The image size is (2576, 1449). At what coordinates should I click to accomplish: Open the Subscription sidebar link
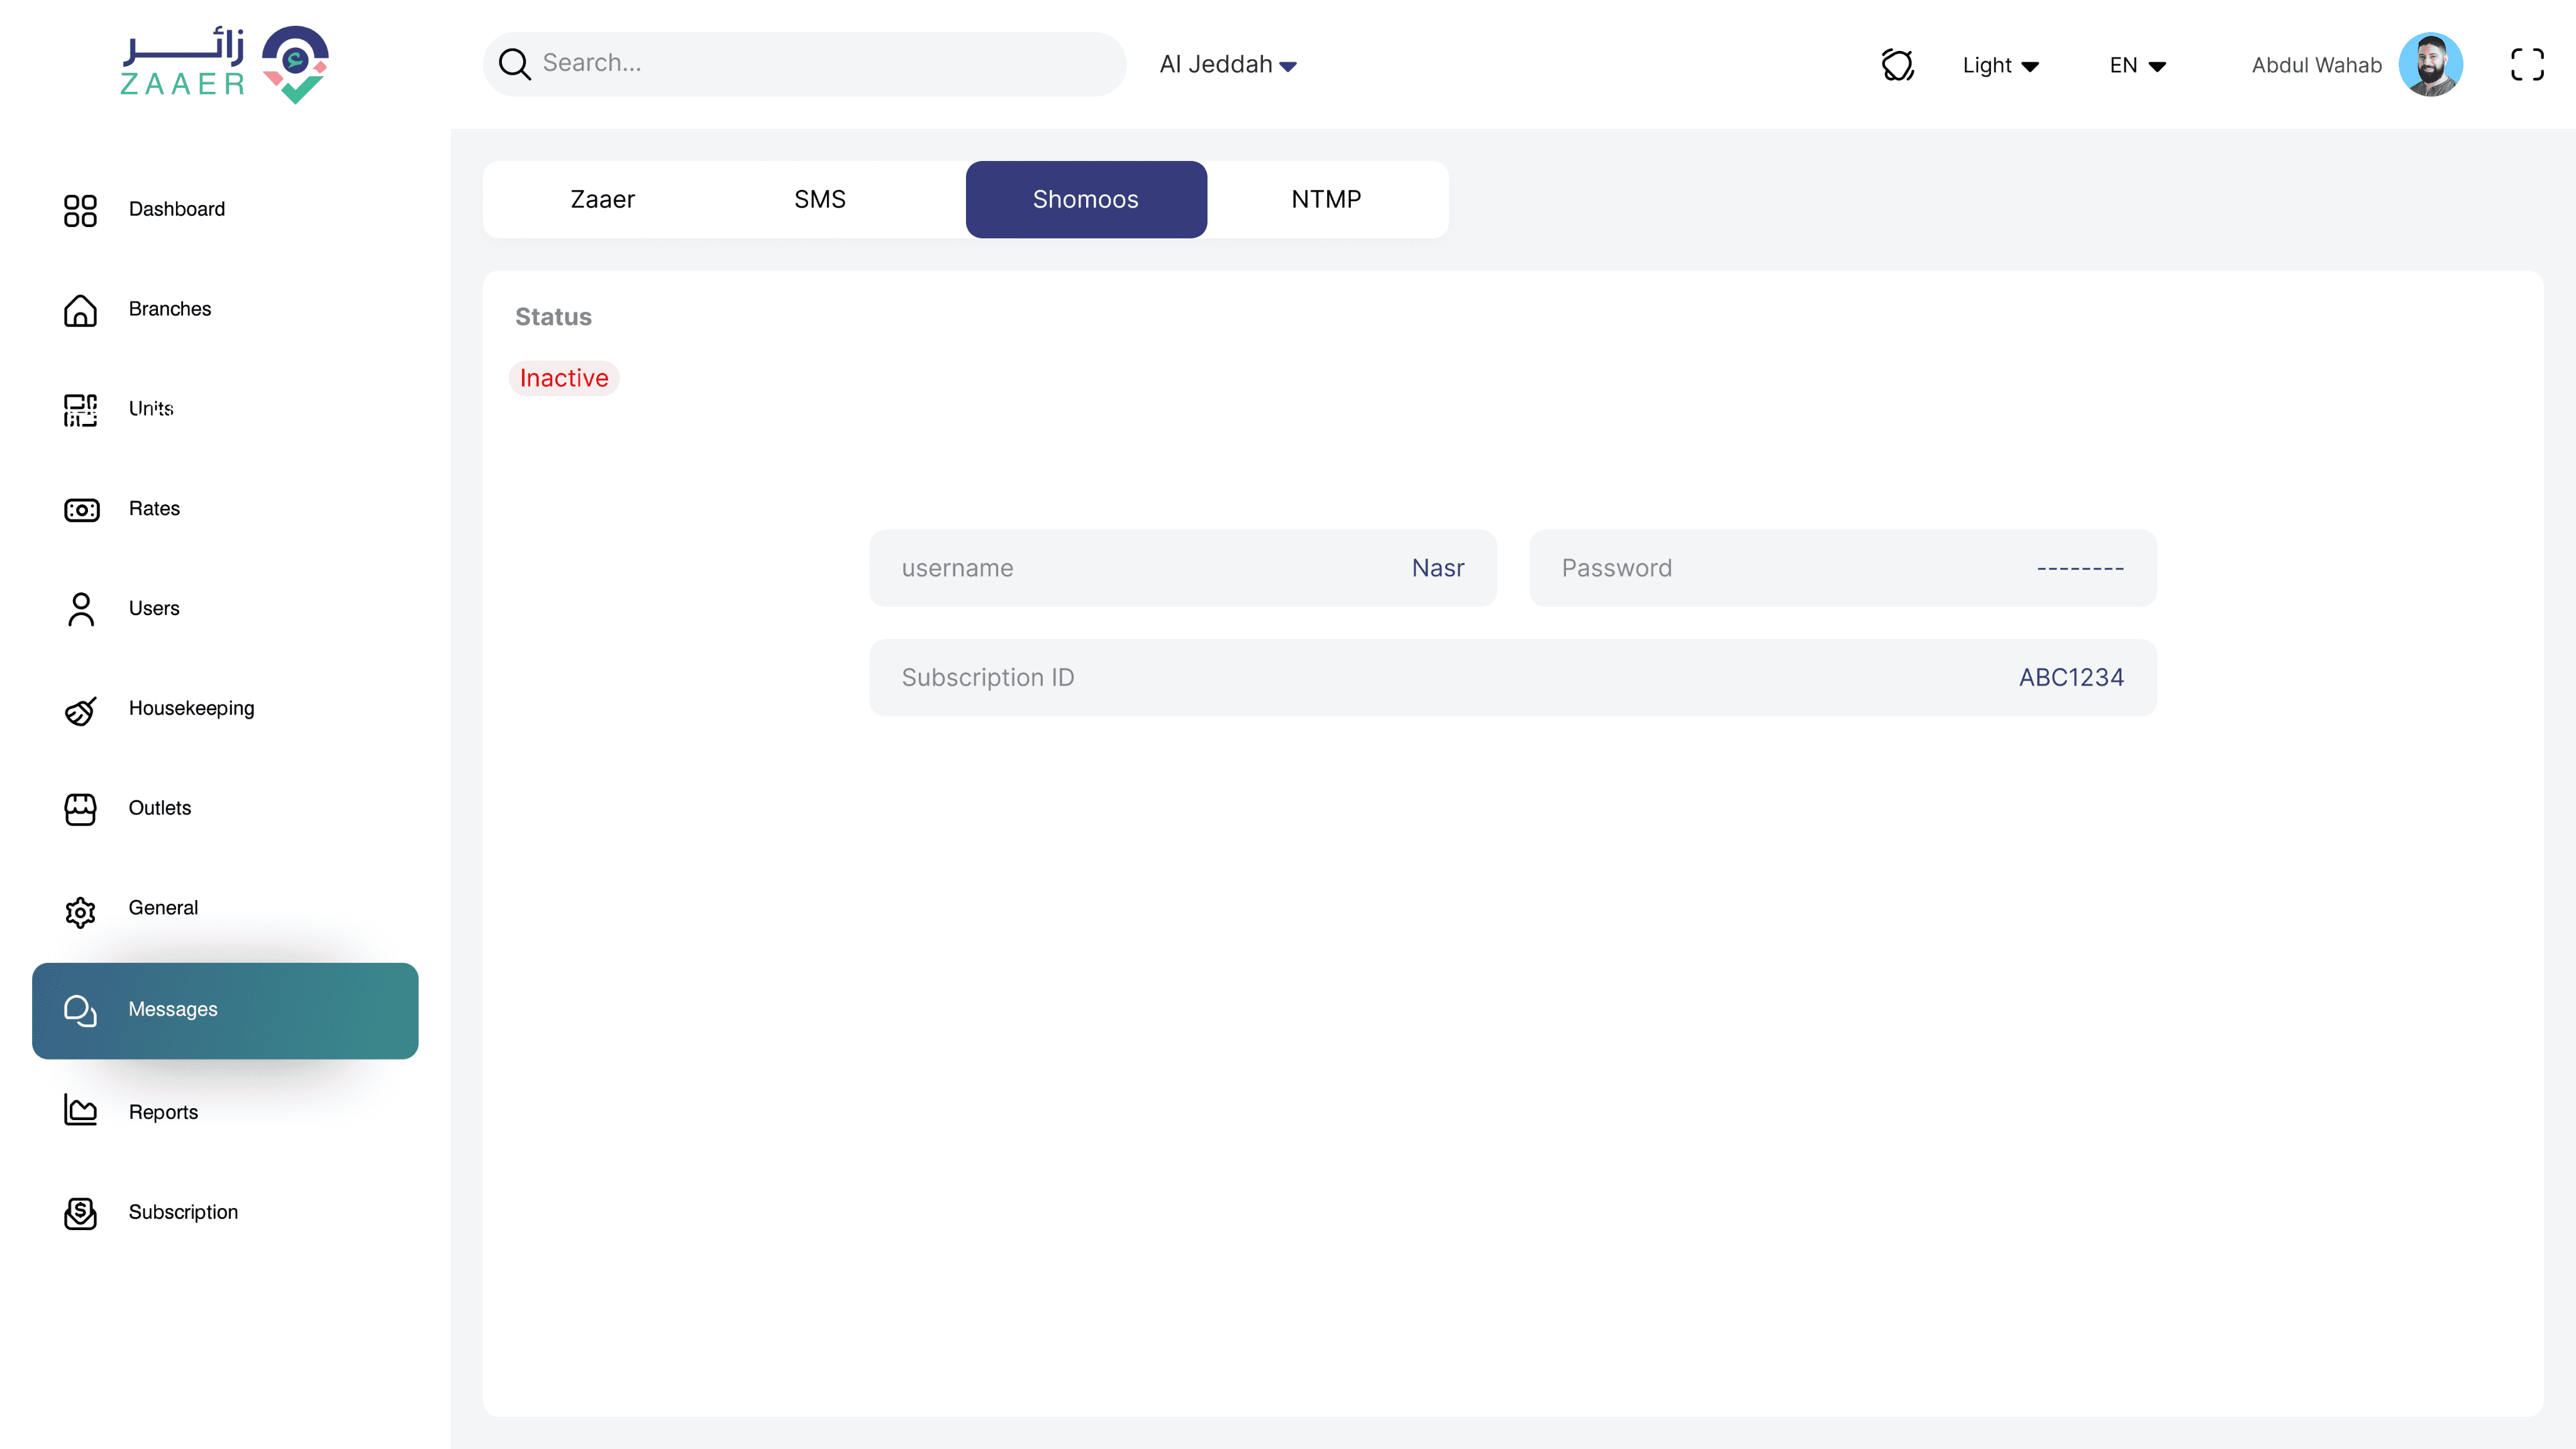(x=183, y=1212)
